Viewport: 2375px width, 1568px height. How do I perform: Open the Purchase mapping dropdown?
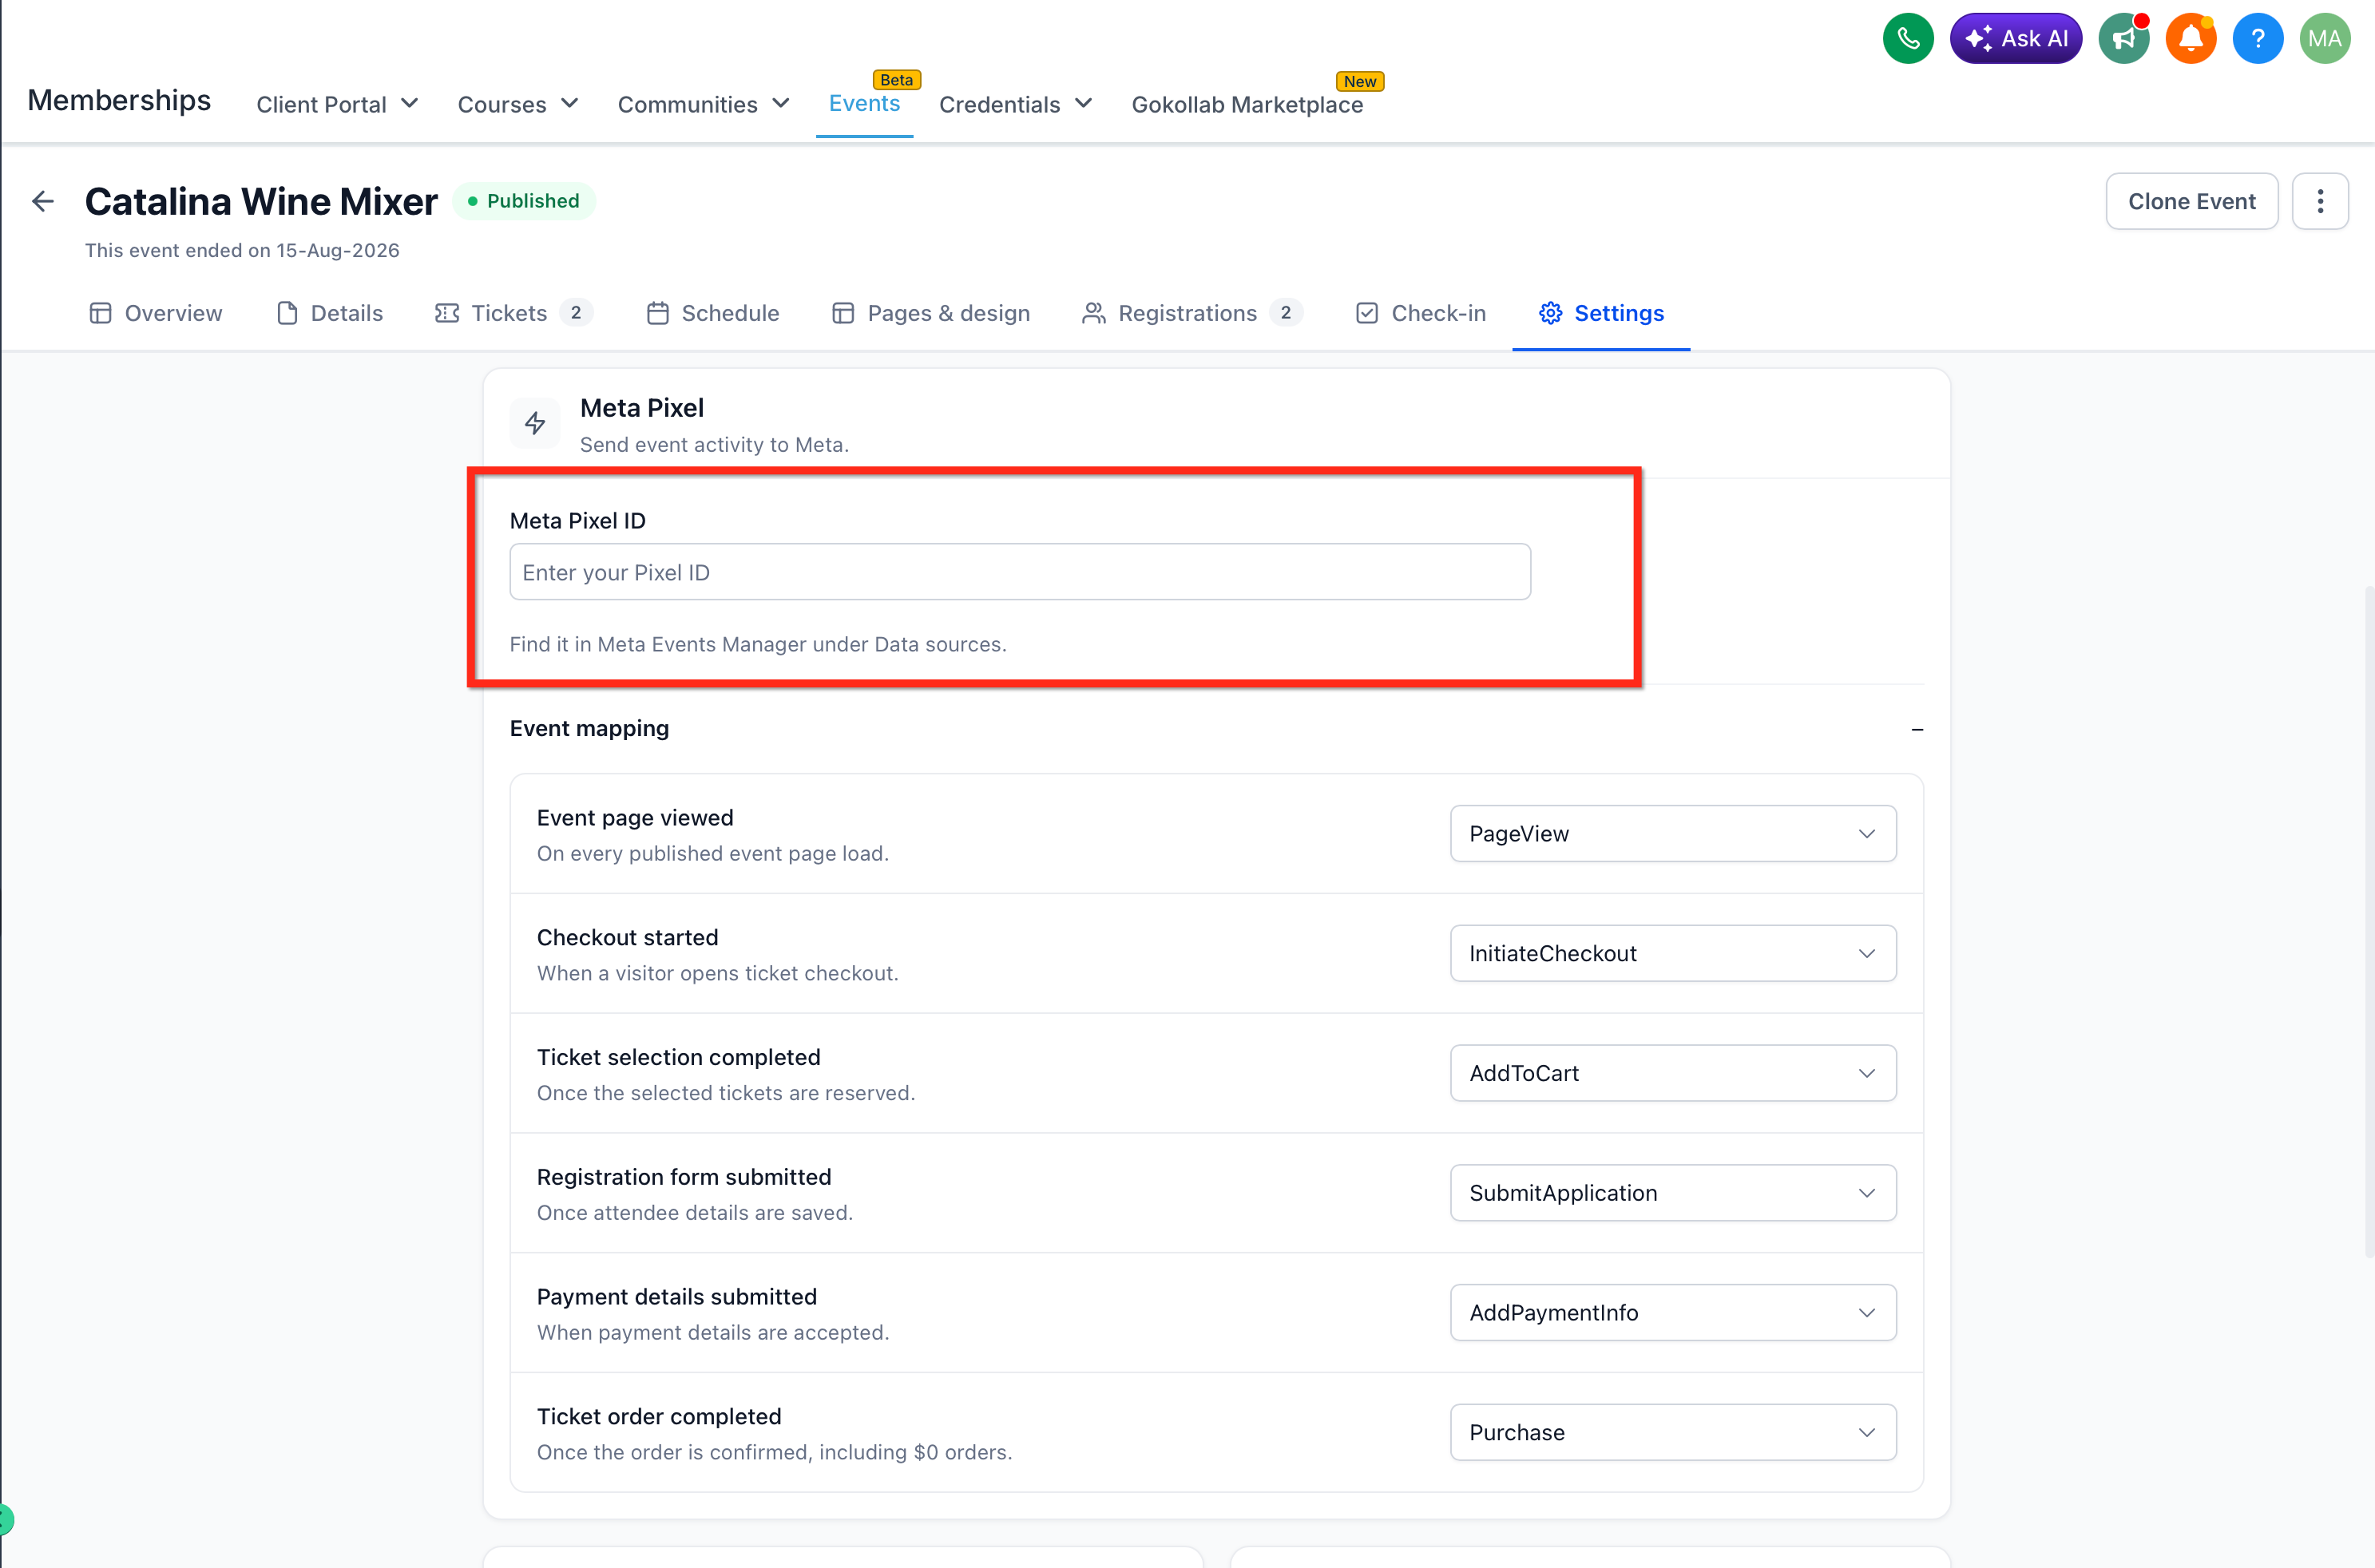pyautogui.click(x=1673, y=1432)
